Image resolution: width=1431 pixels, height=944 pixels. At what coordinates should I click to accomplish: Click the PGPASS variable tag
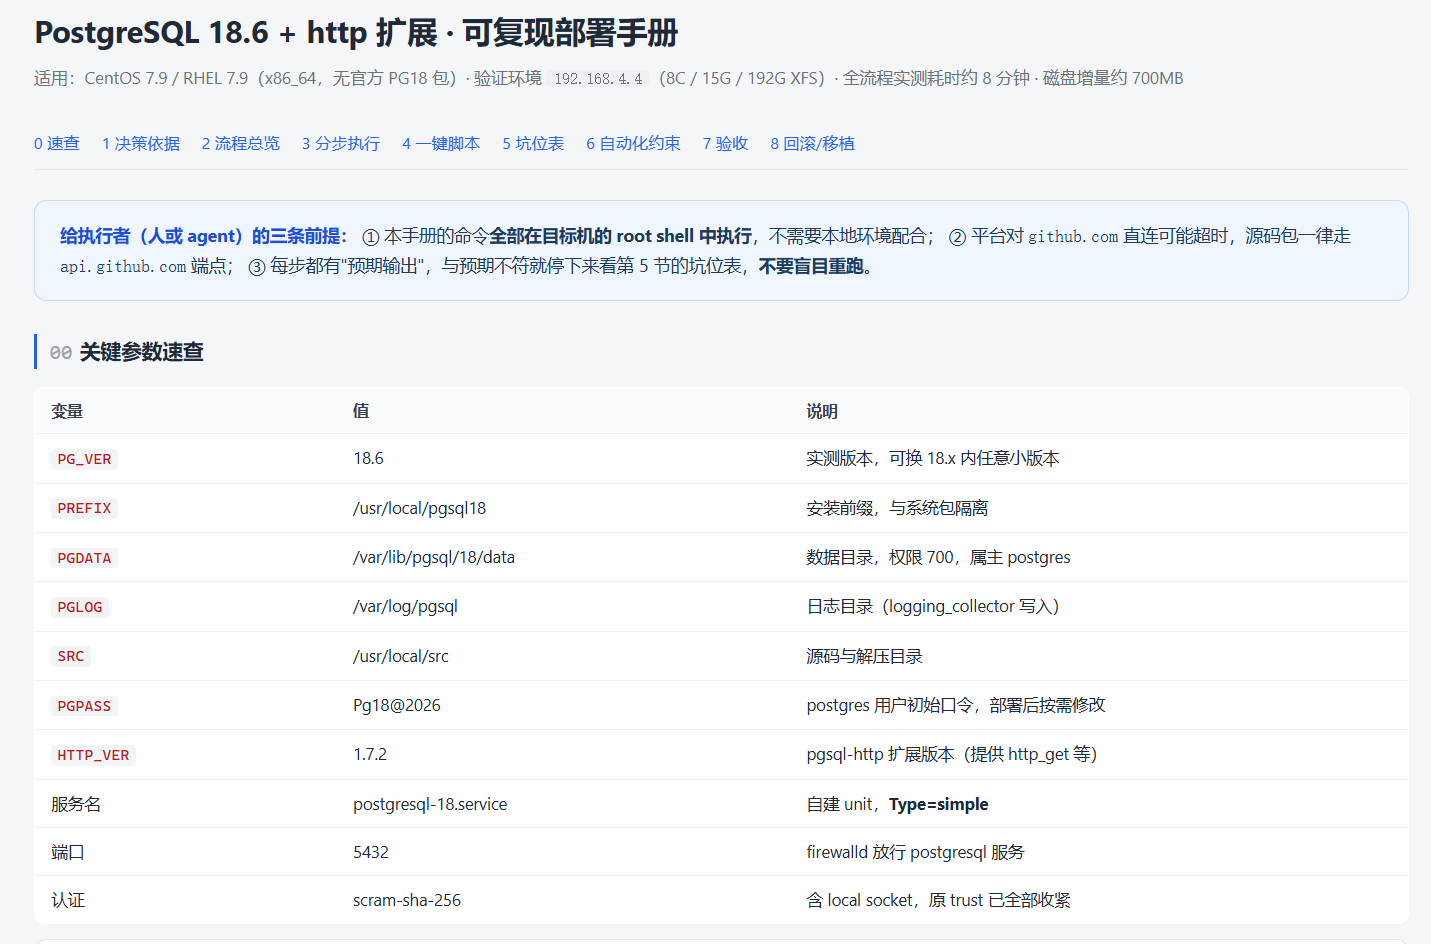pos(84,706)
